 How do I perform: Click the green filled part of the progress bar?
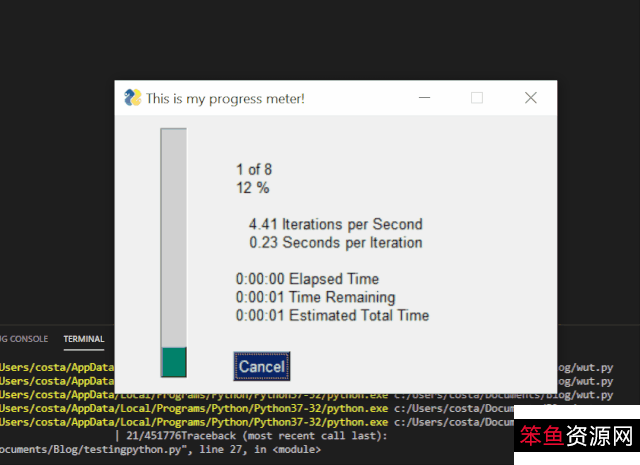point(174,362)
